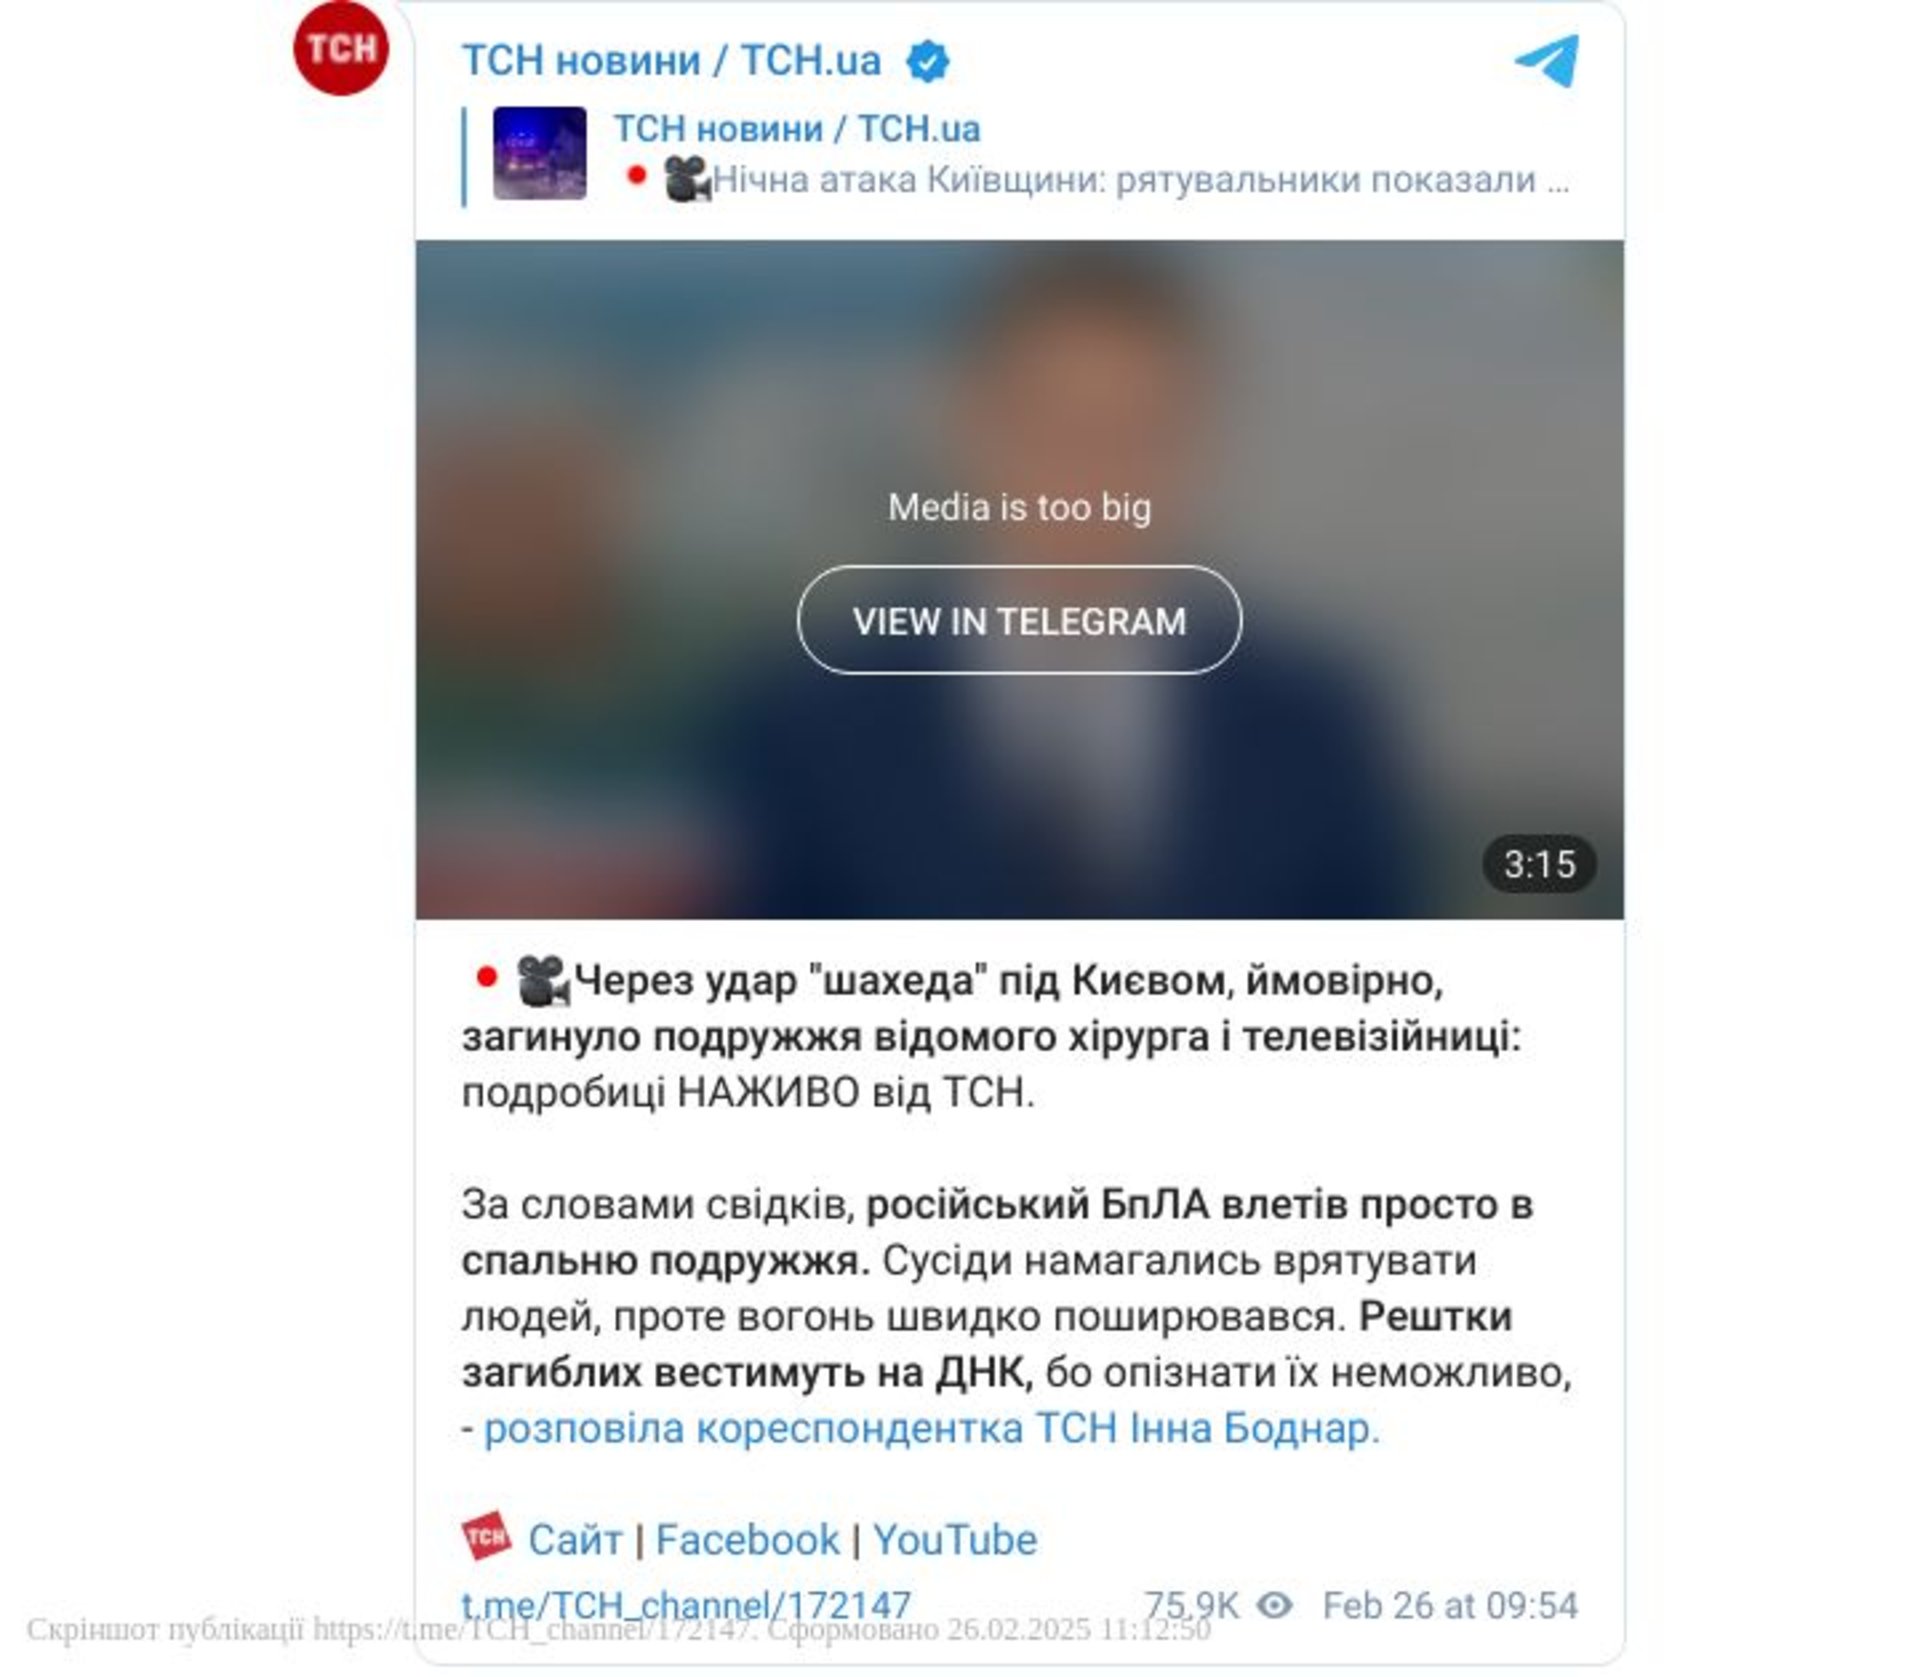Screen dimensions: 1920x1677
Task: Click the verified badge next to channel name
Action: (927, 62)
